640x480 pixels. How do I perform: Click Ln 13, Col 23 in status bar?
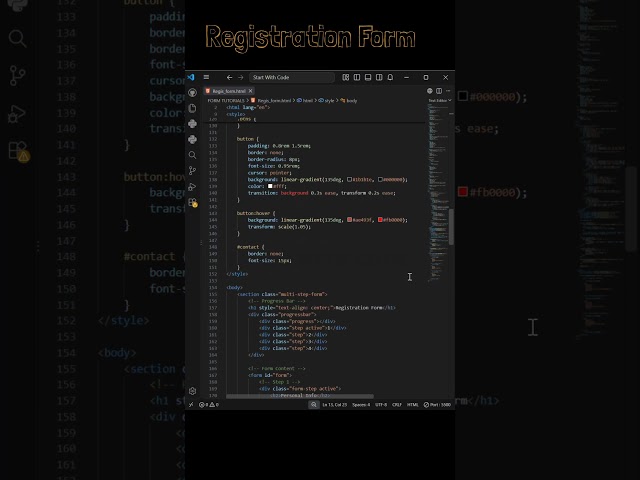click(x=335, y=404)
